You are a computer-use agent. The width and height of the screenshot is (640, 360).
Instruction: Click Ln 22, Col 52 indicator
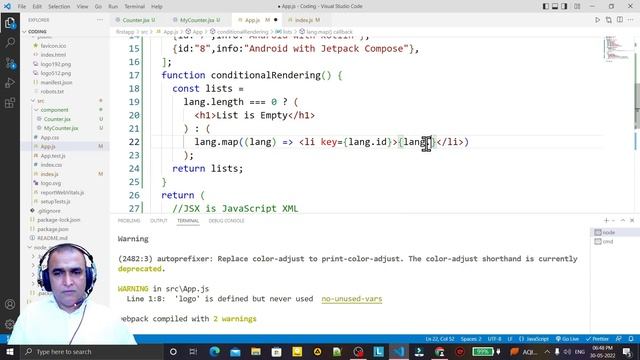(x=440, y=339)
